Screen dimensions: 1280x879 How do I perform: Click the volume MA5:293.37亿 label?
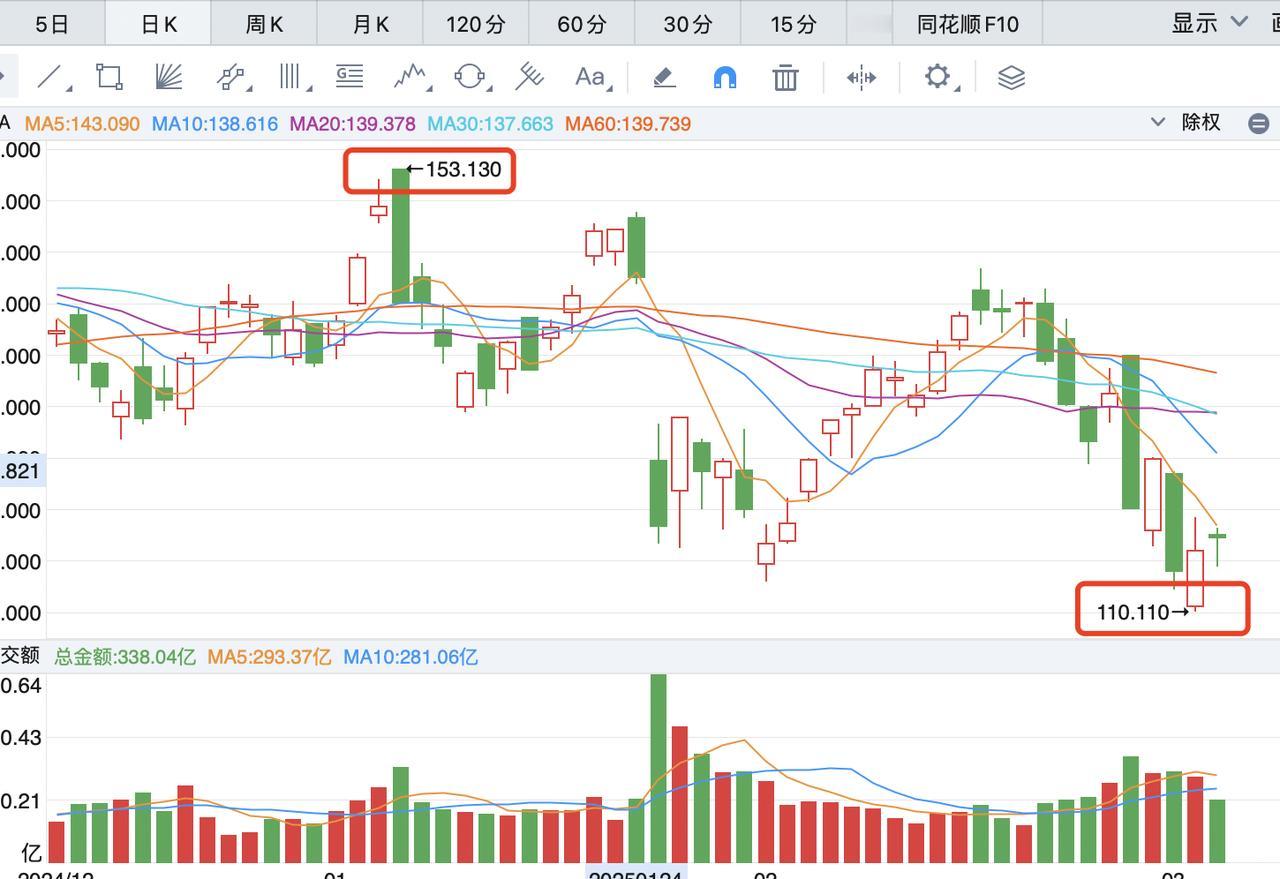pos(269,657)
